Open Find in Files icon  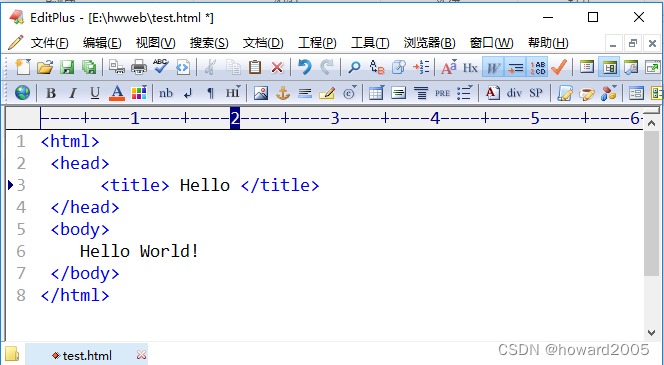coord(398,67)
